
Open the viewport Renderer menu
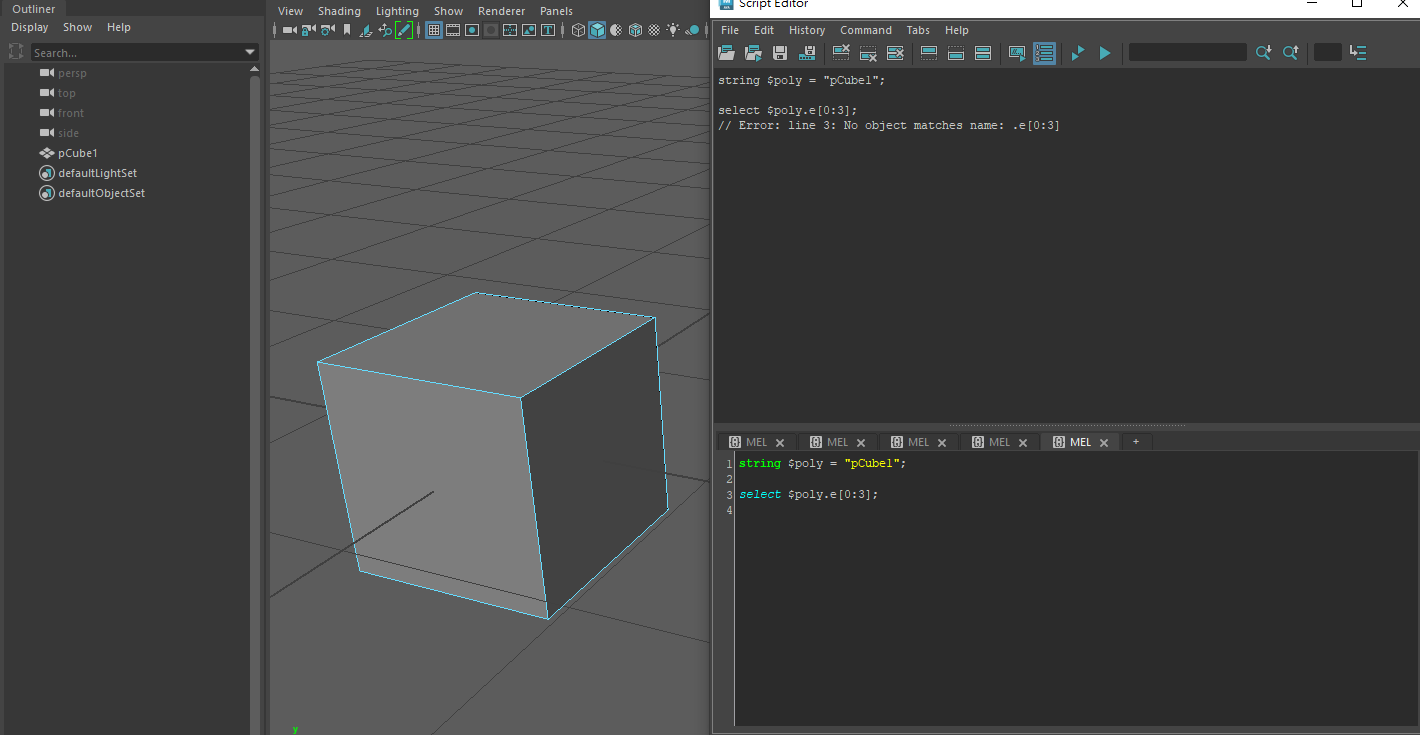click(x=501, y=11)
